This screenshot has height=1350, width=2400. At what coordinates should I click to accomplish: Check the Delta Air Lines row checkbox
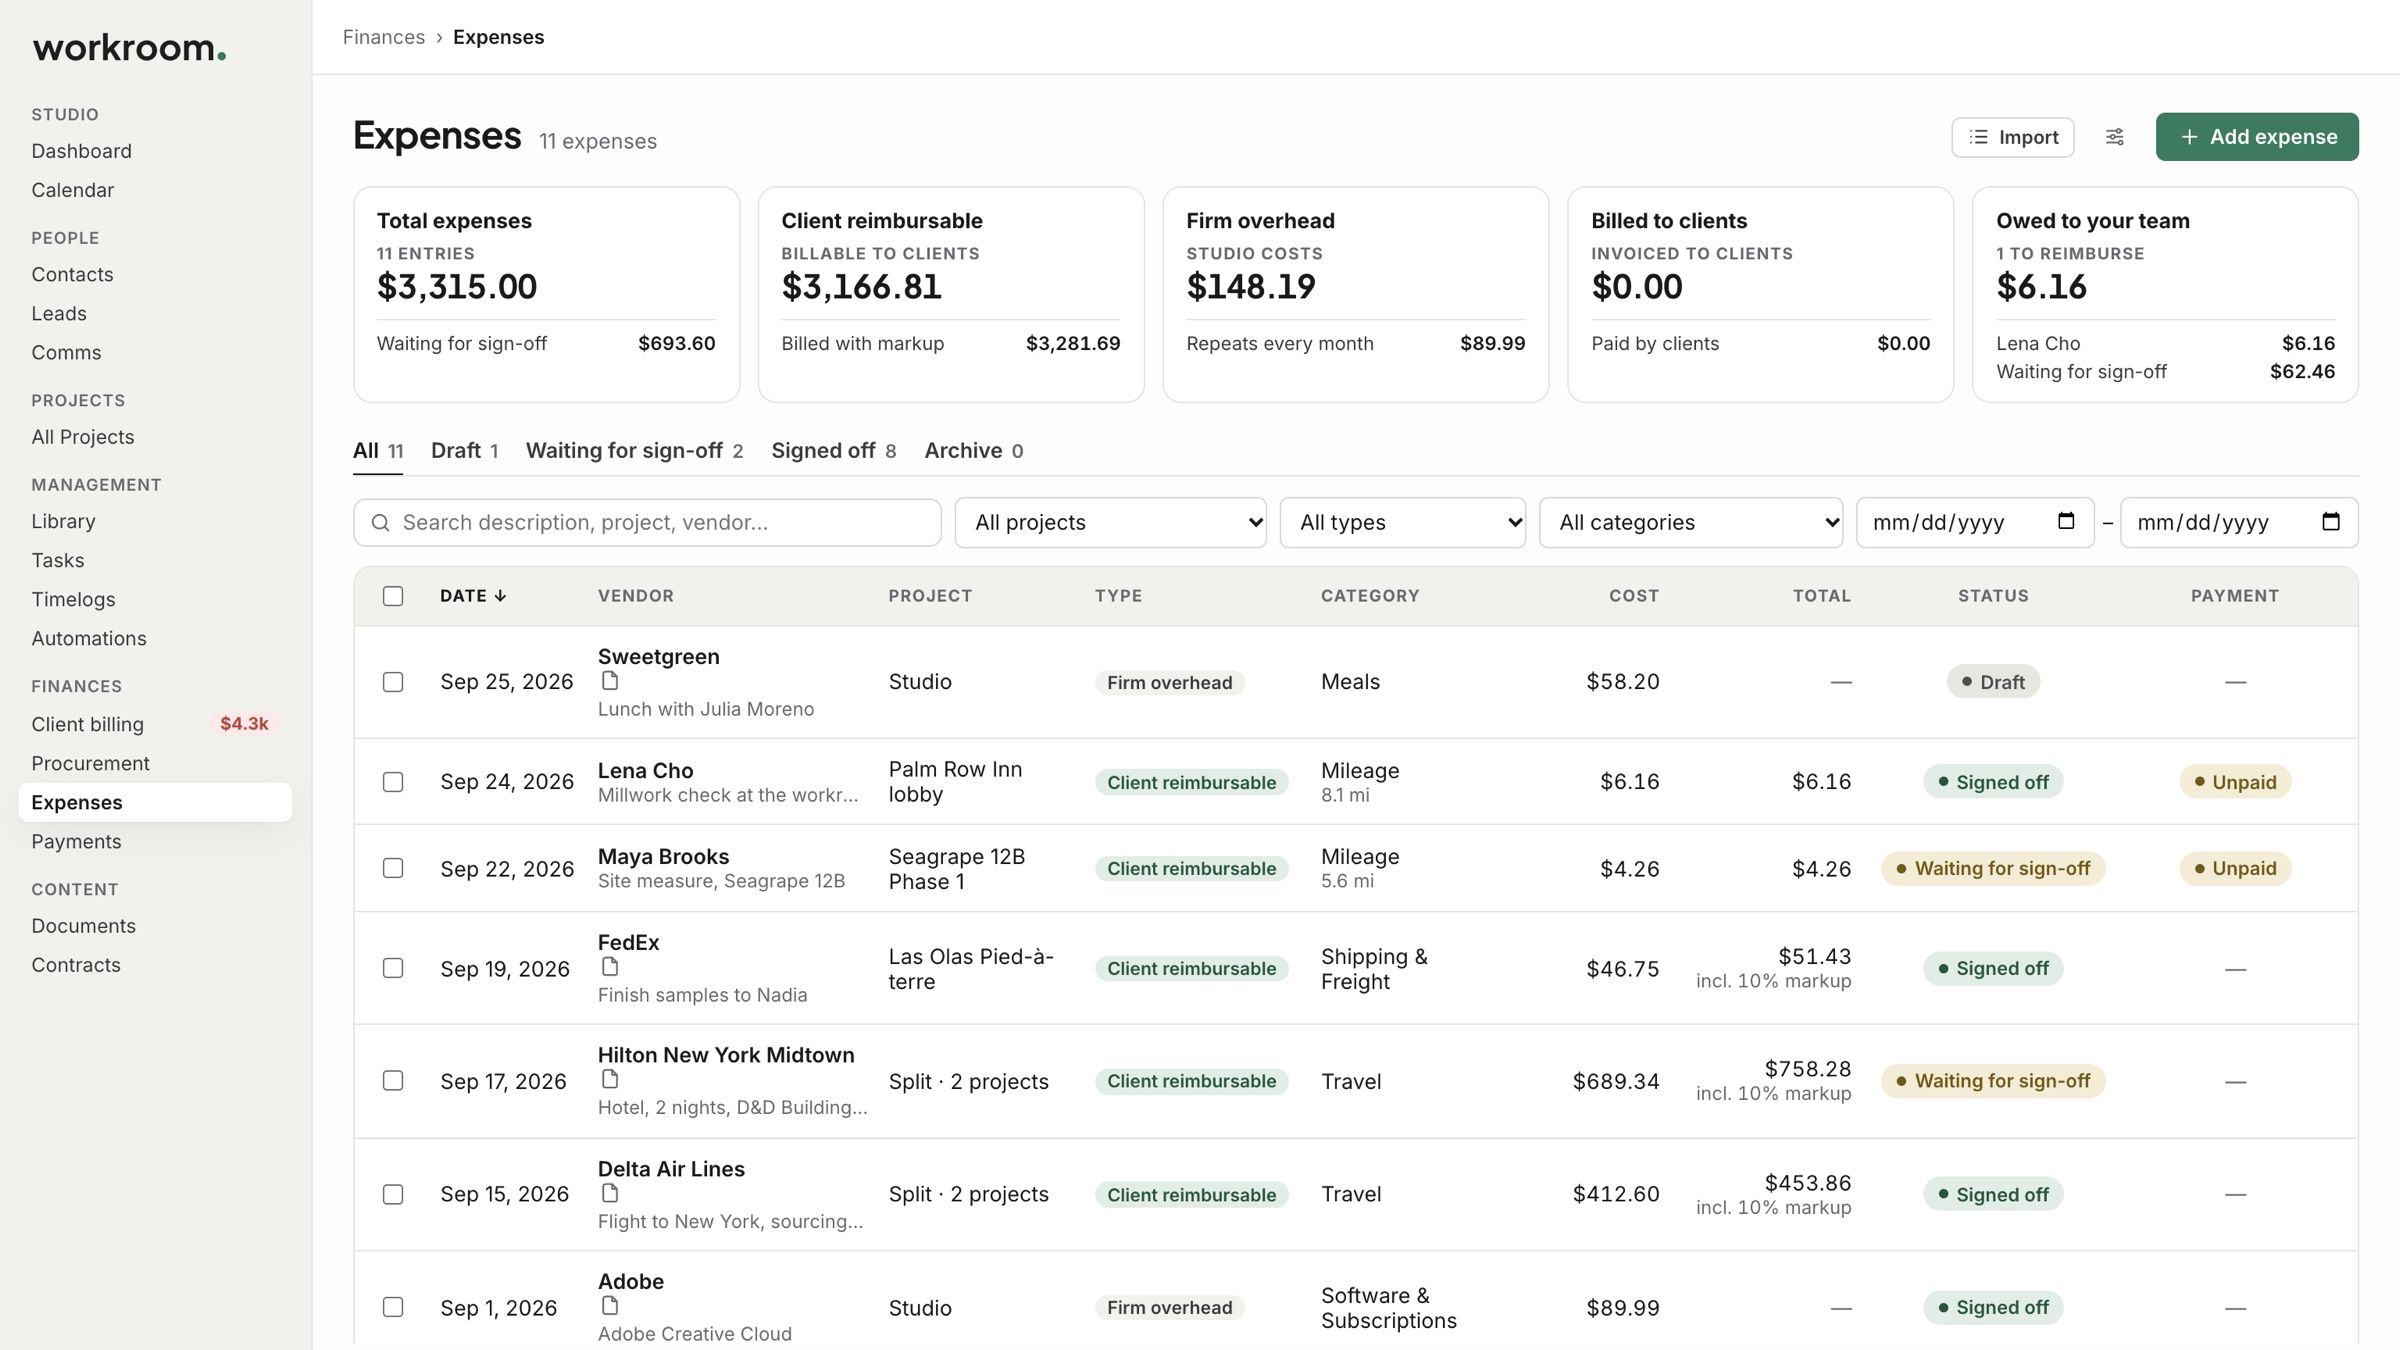coord(393,1194)
